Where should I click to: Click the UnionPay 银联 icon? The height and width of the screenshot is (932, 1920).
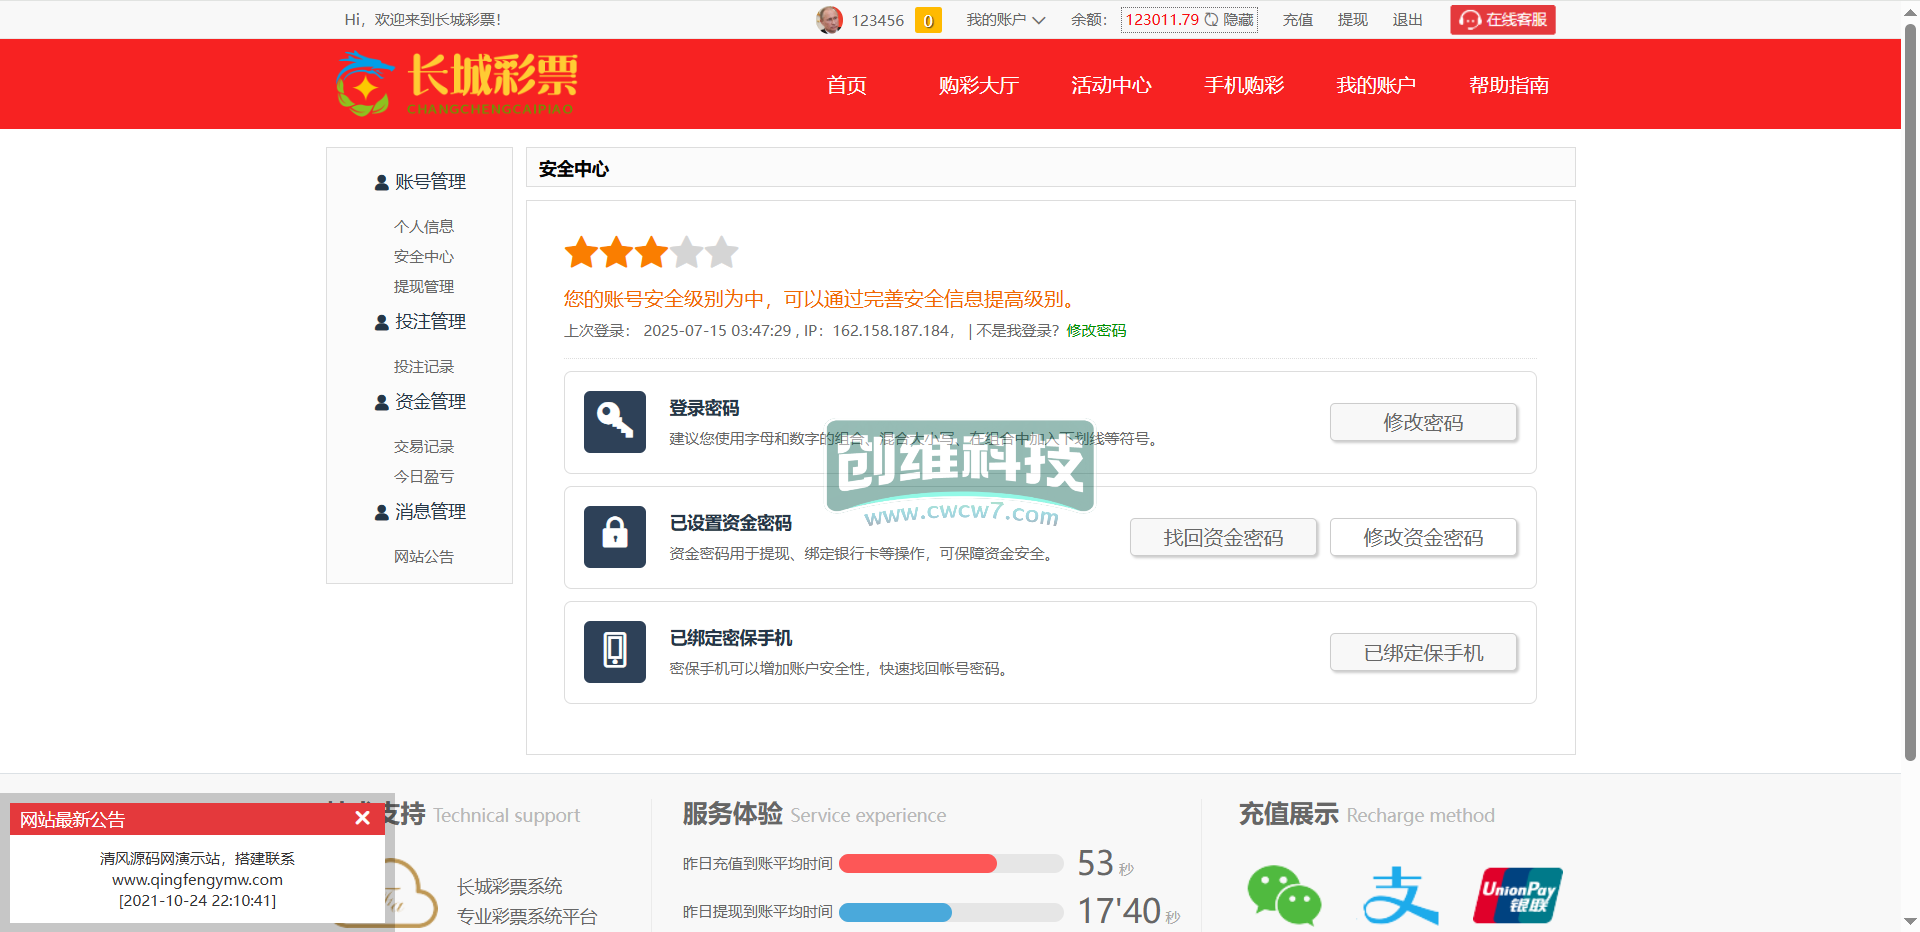pos(1517,895)
